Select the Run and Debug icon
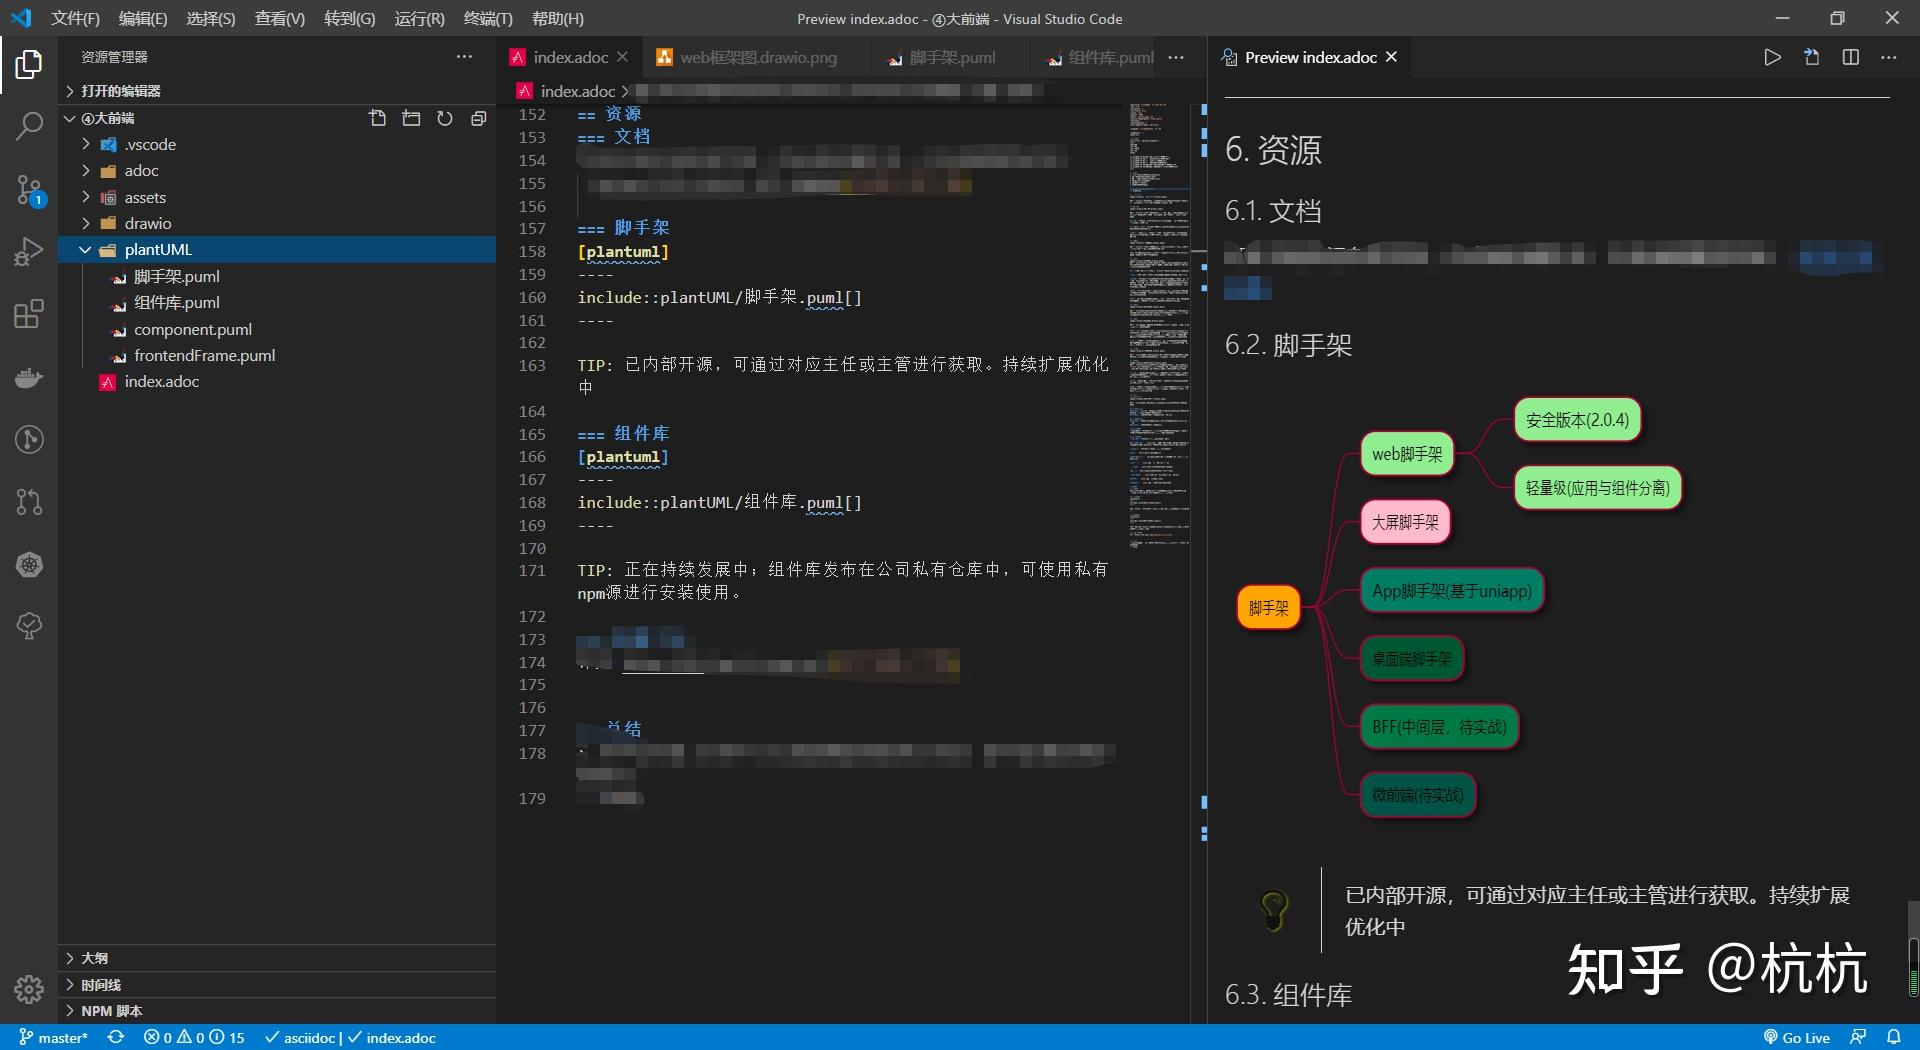This screenshot has width=1920, height=1050. (28, 250)
